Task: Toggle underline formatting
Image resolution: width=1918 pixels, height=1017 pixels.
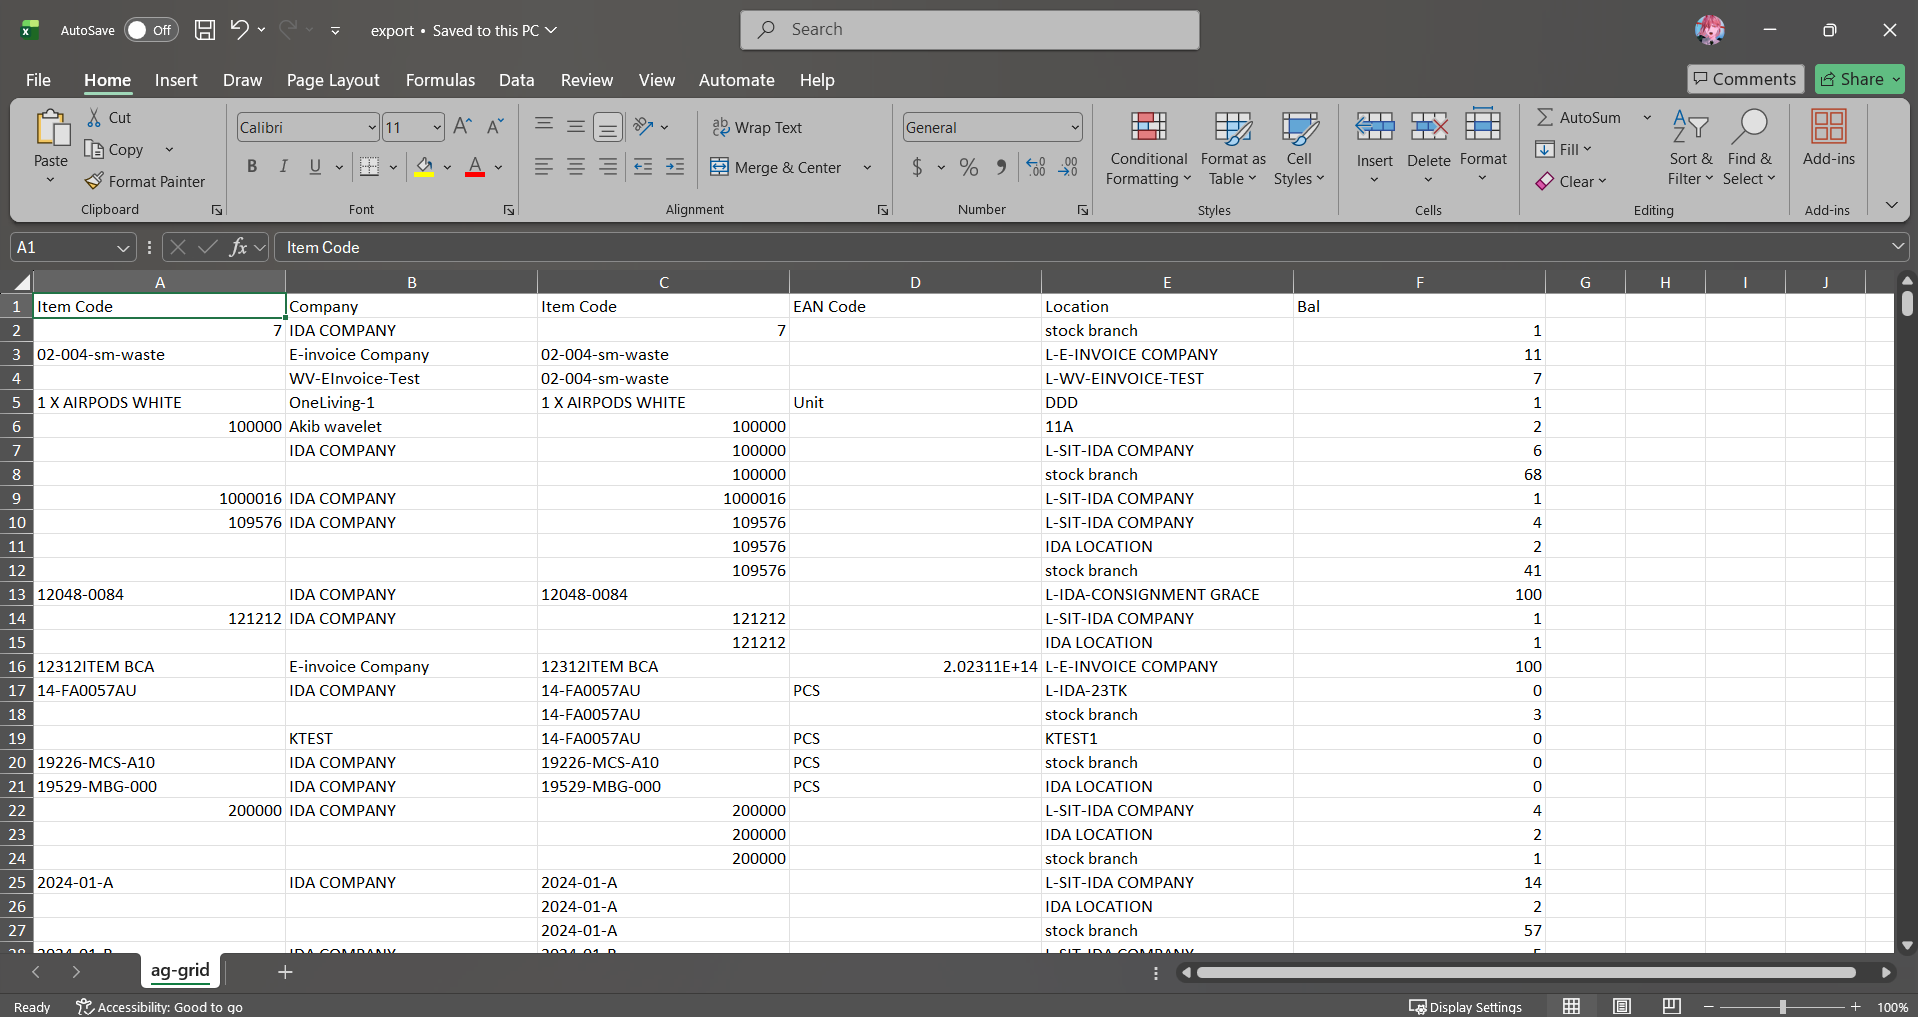Action: point(314,167)
